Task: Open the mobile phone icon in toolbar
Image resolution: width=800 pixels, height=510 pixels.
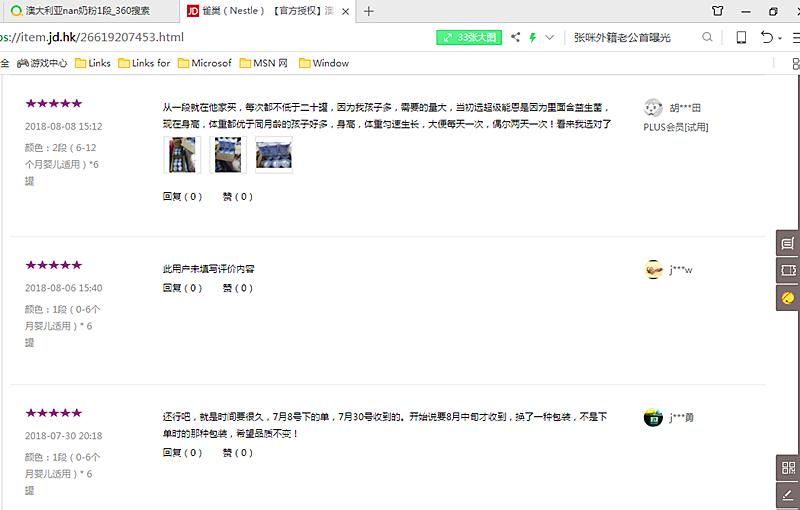Action: click(x=741, y=37)
